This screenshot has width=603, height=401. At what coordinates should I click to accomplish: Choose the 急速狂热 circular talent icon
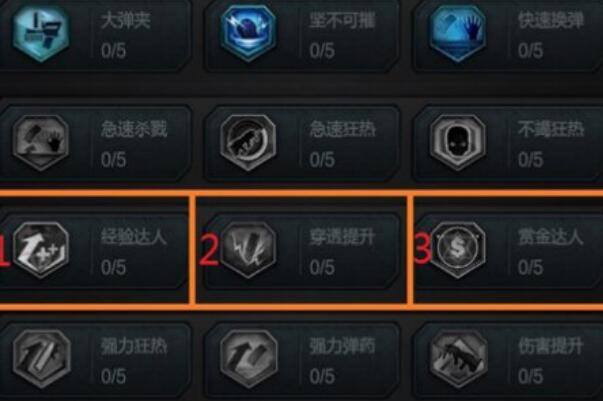coord(248,142)
